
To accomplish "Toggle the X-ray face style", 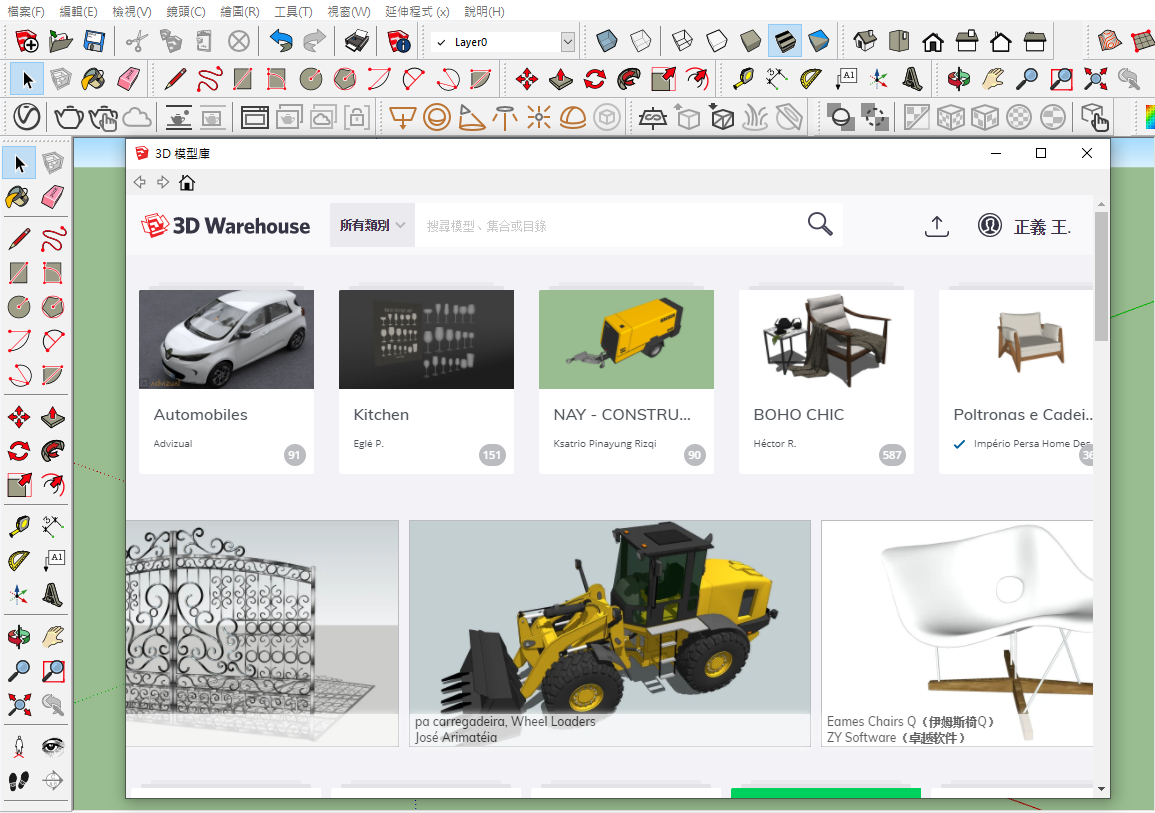I will 606,41.
